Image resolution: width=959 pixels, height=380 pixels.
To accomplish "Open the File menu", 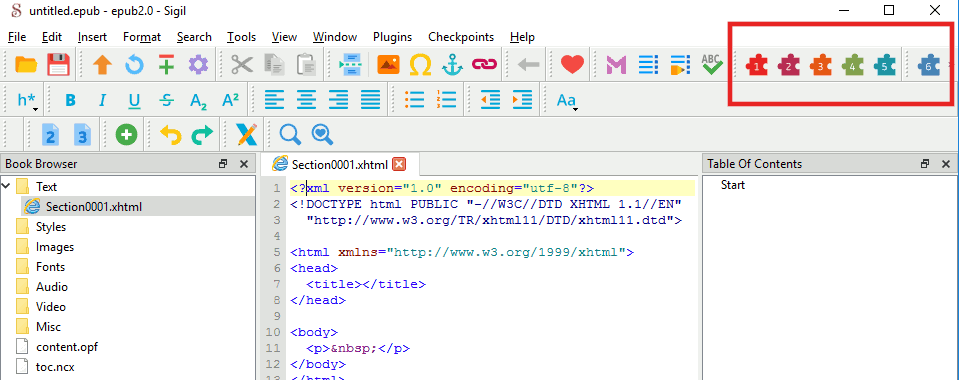I will click(17, 37).
